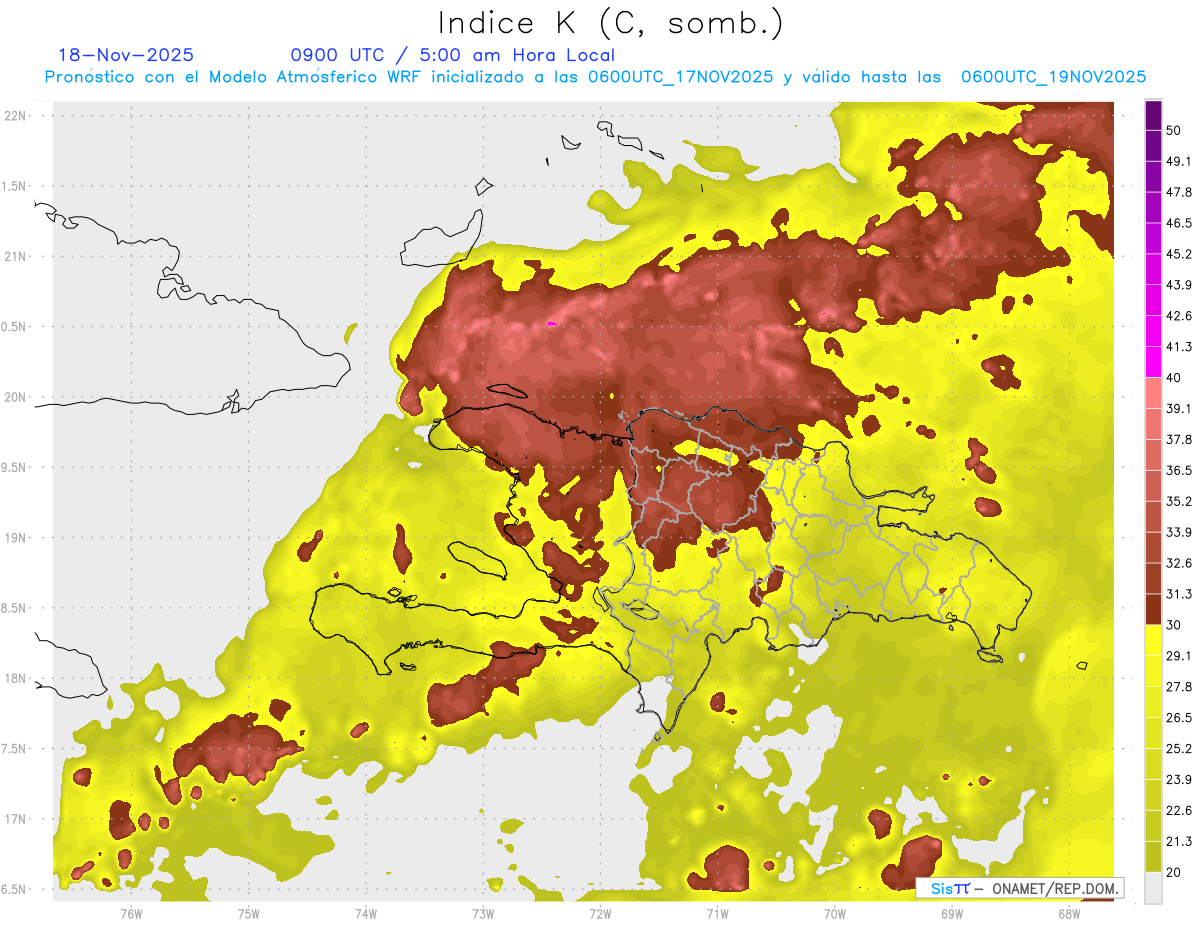Click the colorbar value '40'
The image size is (1200, 927).
point(1174,378)
